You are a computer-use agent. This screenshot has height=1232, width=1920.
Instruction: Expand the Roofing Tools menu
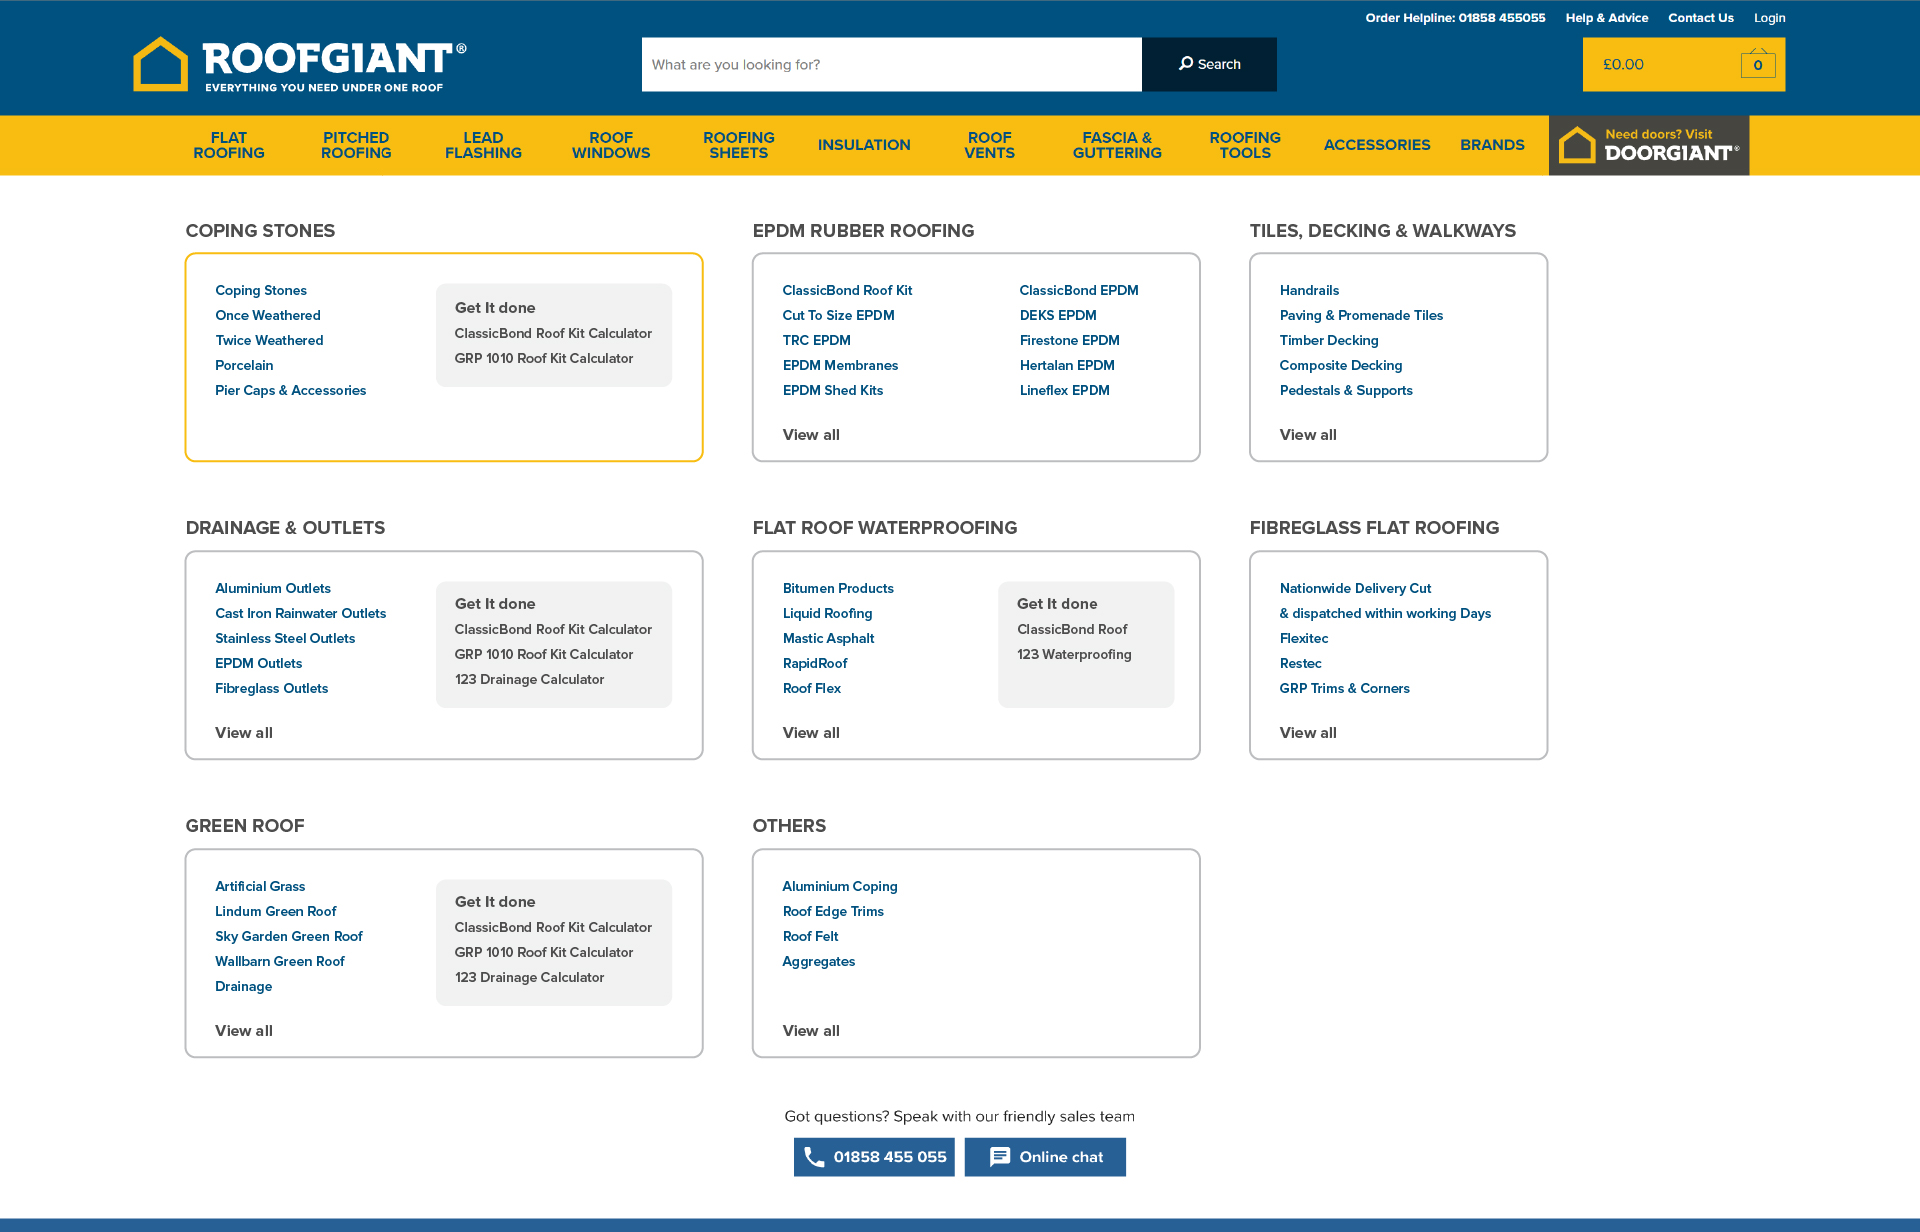coord(1245,145)
